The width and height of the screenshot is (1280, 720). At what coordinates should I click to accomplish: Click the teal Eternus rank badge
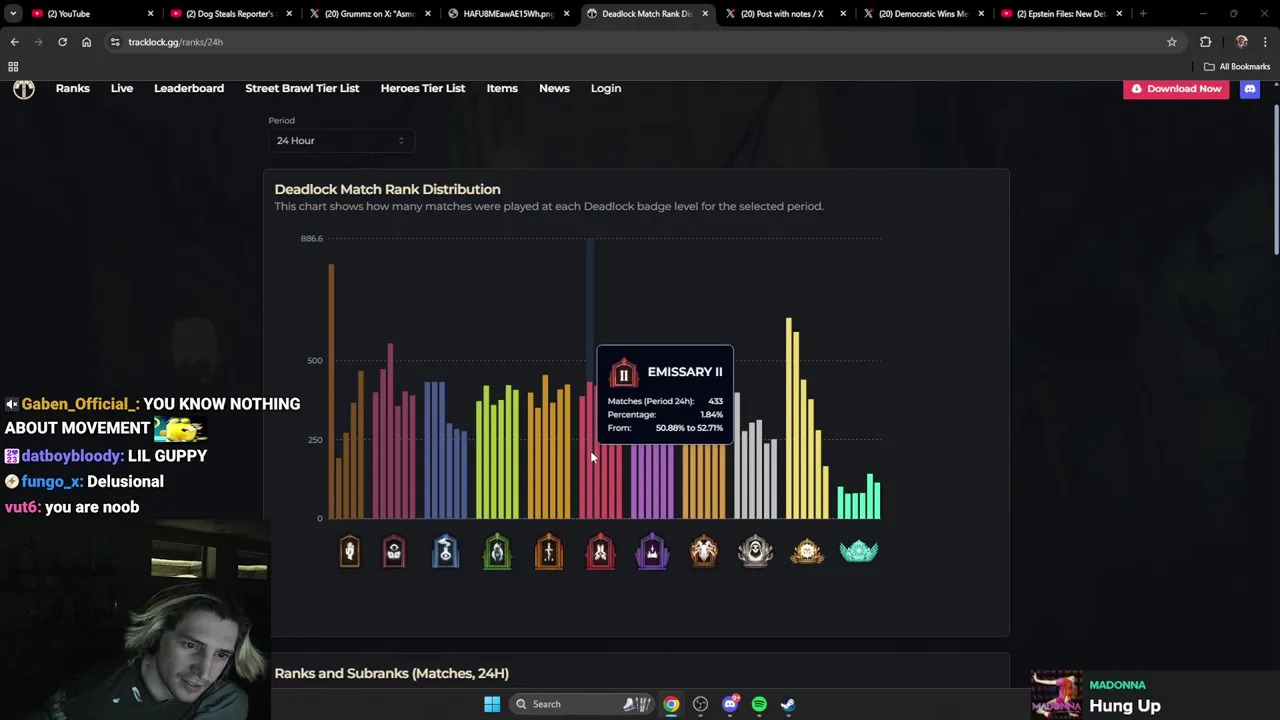(859, 551)
